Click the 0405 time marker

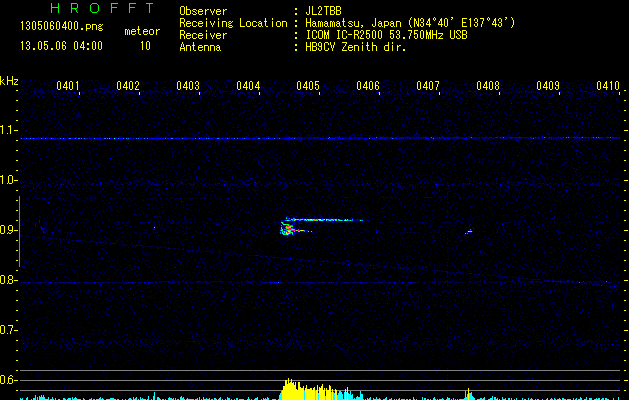[x=308, y=87]
